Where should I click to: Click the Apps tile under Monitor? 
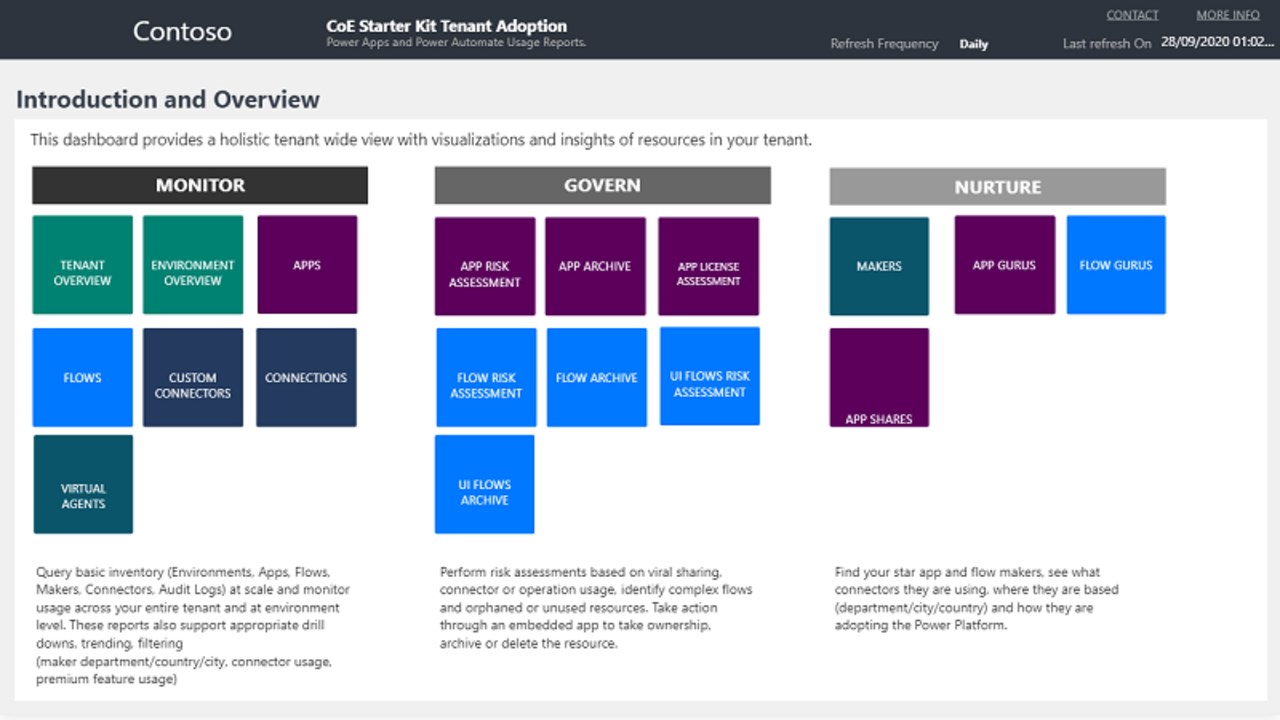(x=307, y=265)
